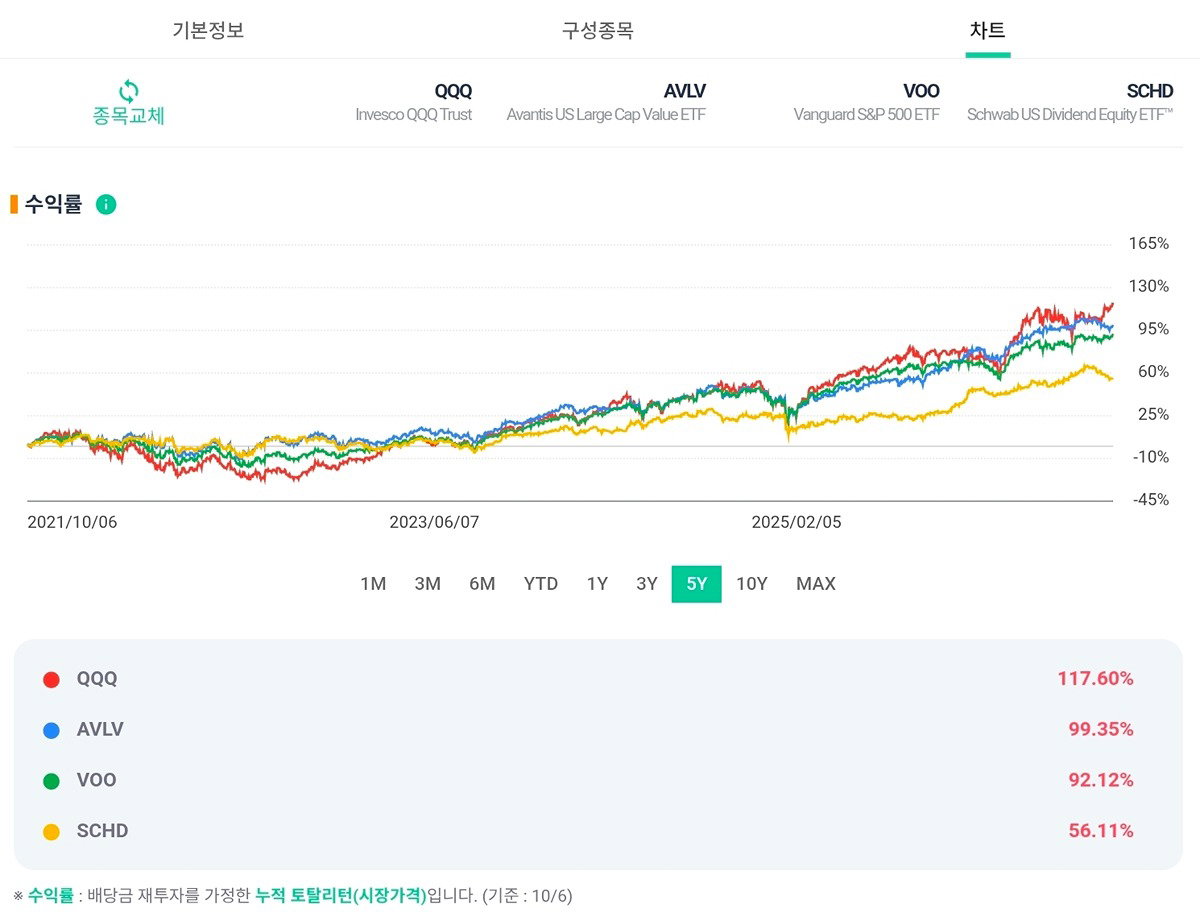This screenshot has height=917, width=1200.
Task: Click the AVLV legend label
Action: coord(100,730)
